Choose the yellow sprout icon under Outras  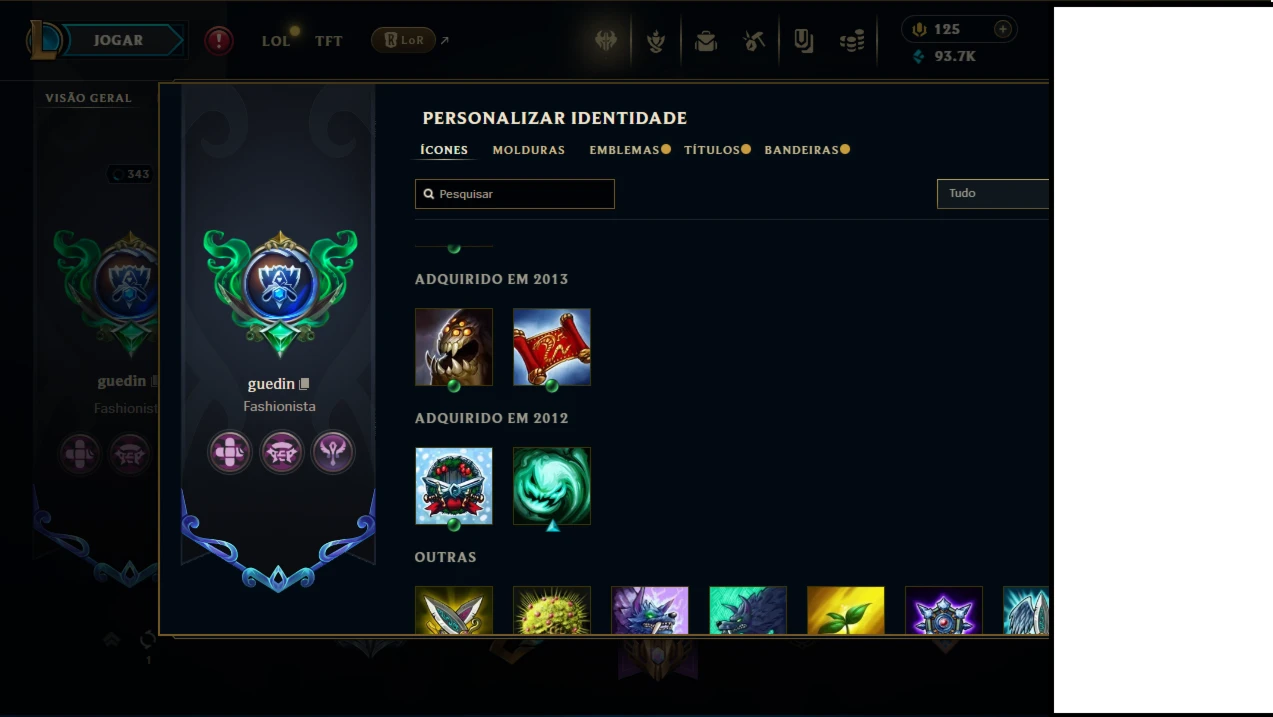(846, 610)
